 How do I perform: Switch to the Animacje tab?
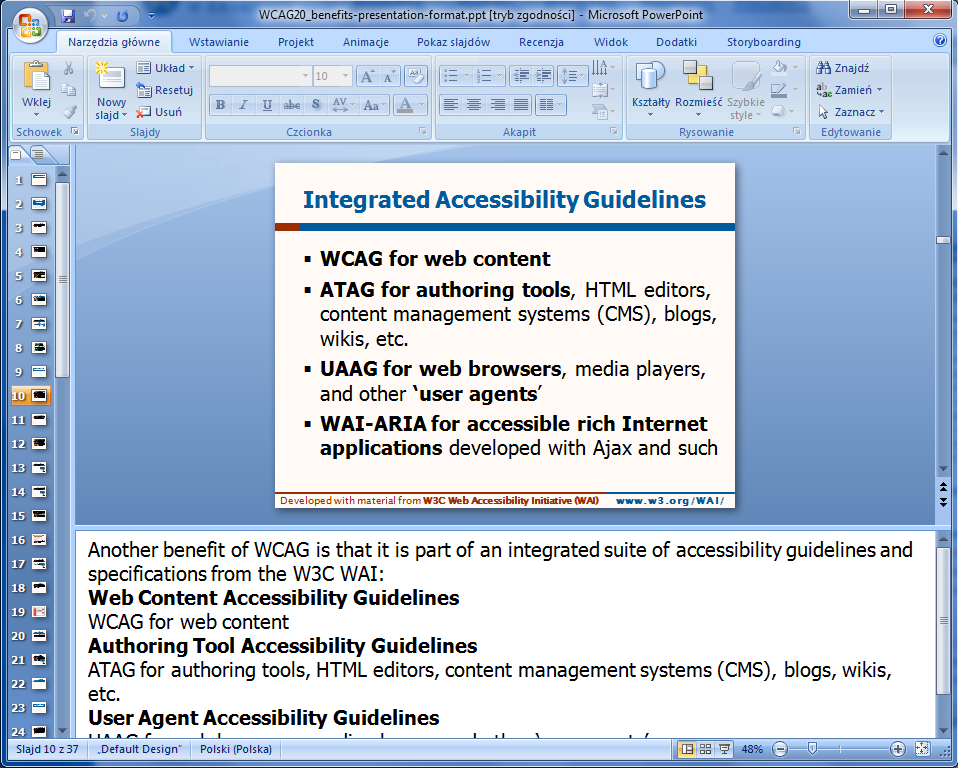click(366, 42)
